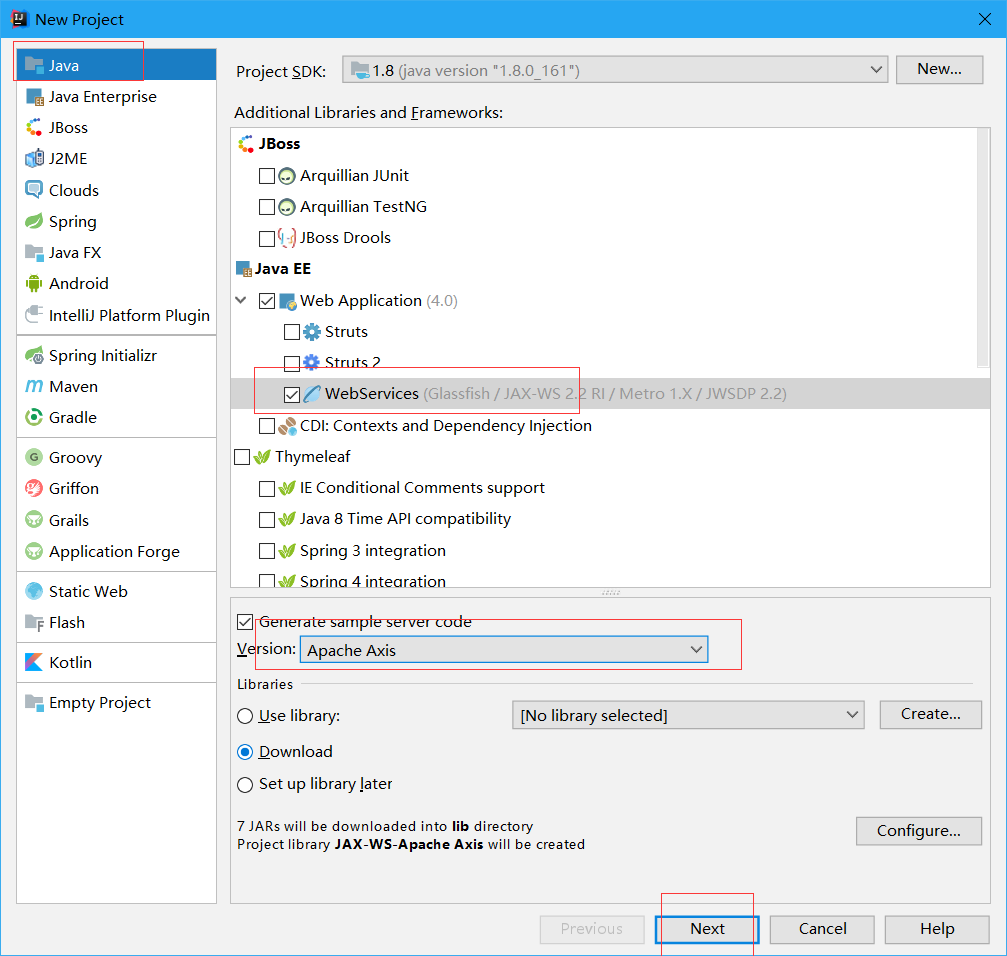Screen dimensions: 1007x956
Task: Click the Next button
Action: [x=707, y=928]
